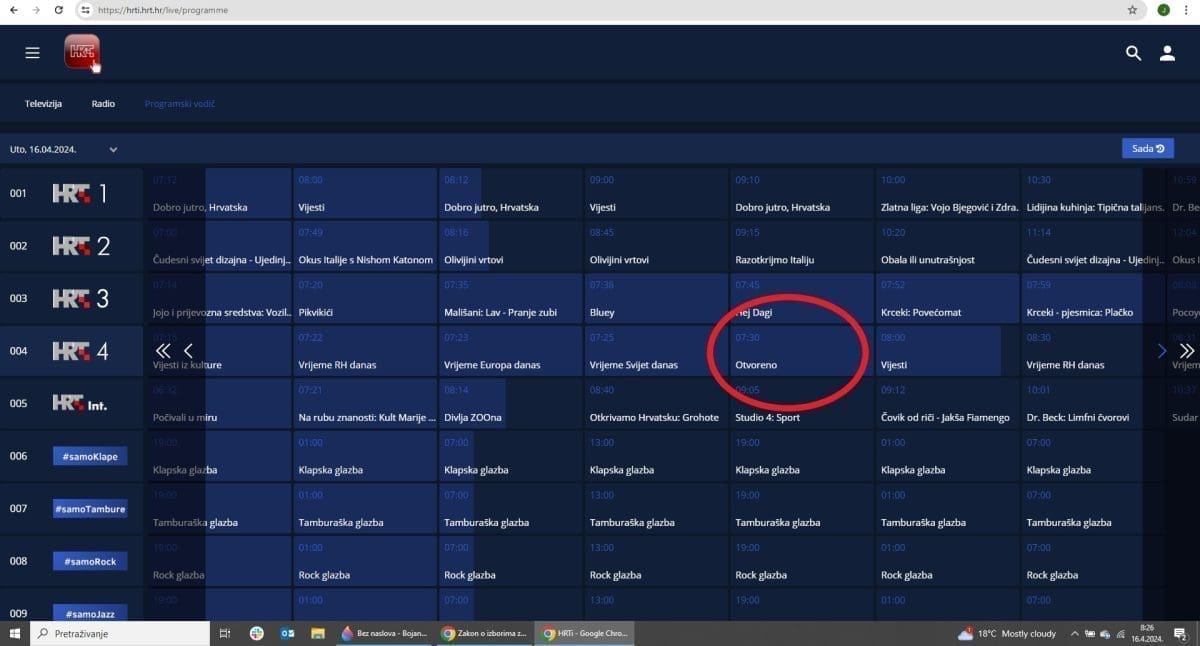Skip forward with double right arrows
Image resolution: width=1200 pixels, height=646 pixels.
click(x=1186, y=350)
